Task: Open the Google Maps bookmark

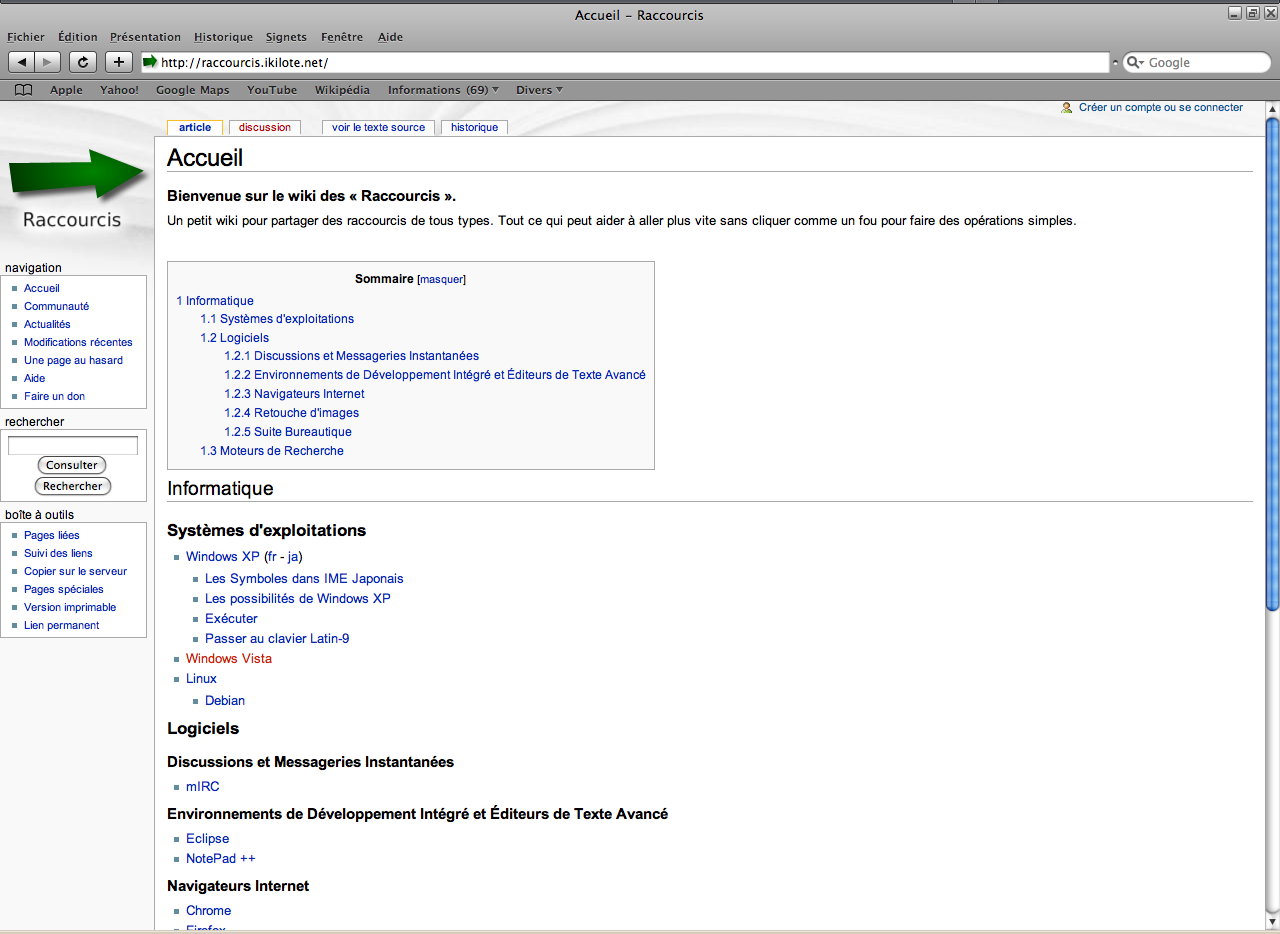Action: 193,90
